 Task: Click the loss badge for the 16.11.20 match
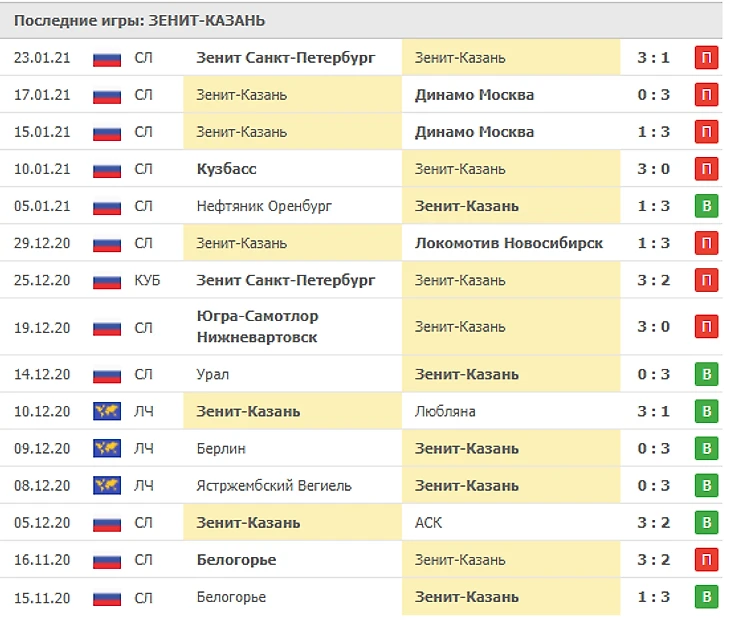[x=706, y=560]
